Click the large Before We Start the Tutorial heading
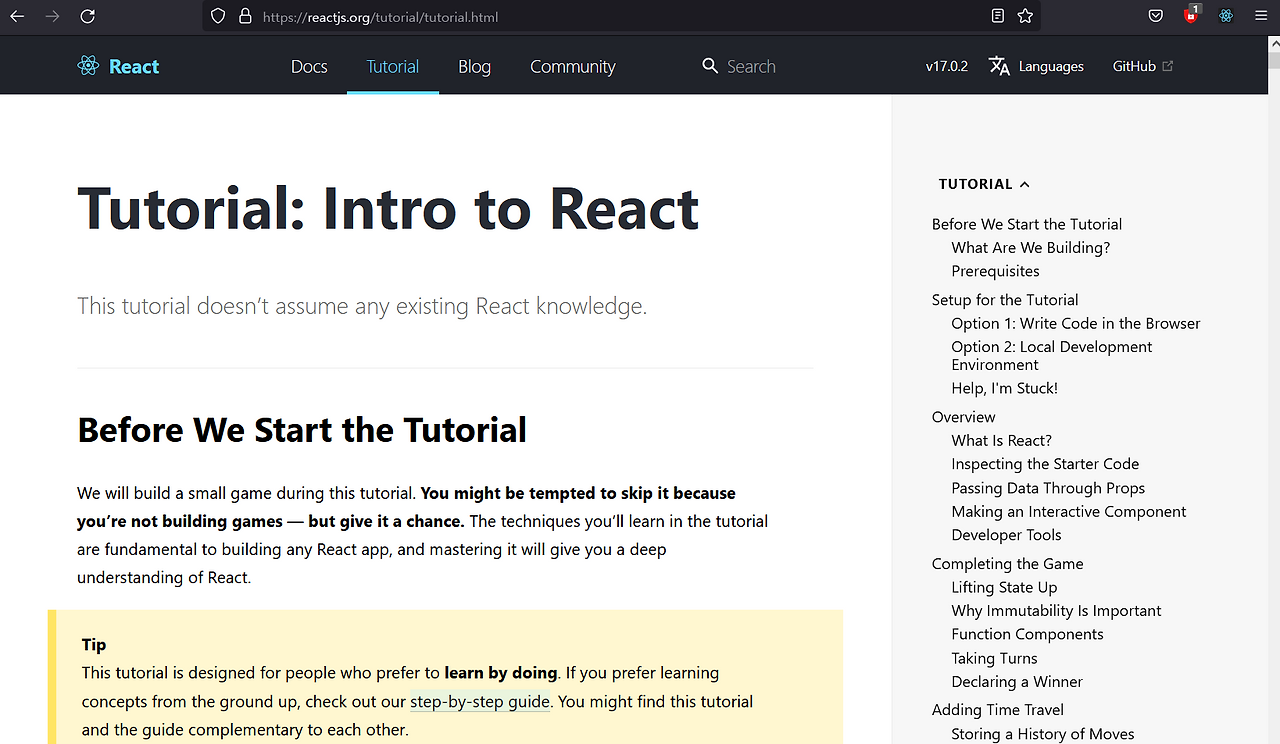This screenshot has height=744, width=1280. coord(302,430)
